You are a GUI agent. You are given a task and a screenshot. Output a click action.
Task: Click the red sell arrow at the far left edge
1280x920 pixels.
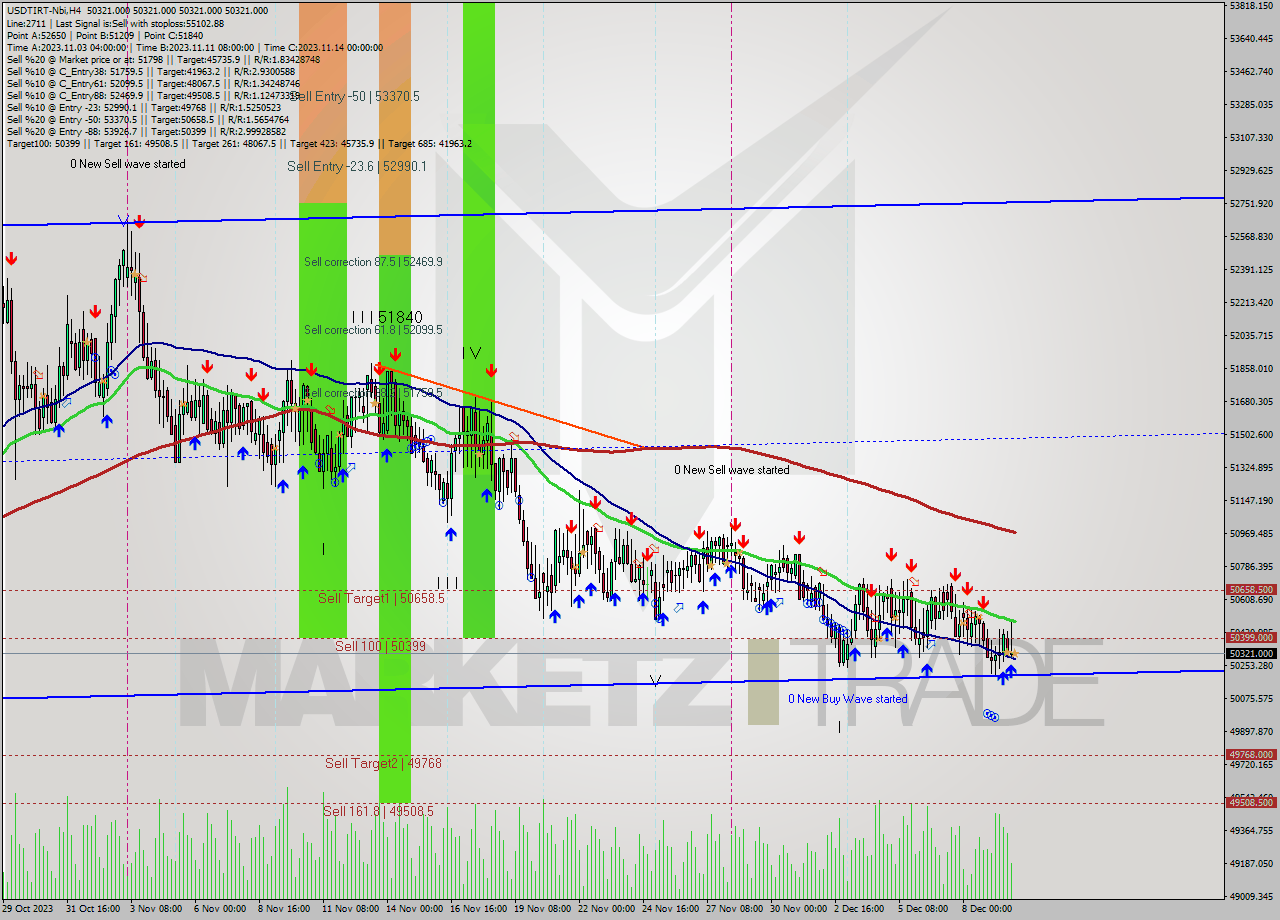tap(11, 259)
